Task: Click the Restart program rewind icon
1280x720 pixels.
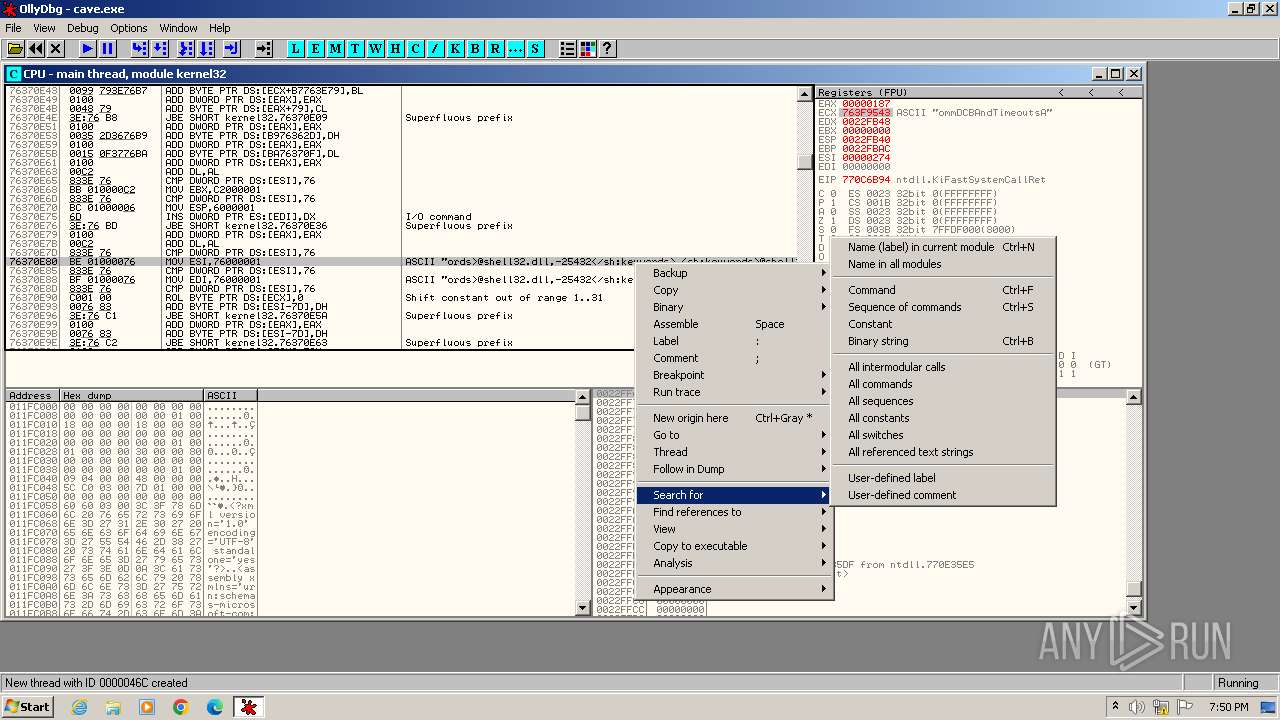Action: [x=36, y=48]
